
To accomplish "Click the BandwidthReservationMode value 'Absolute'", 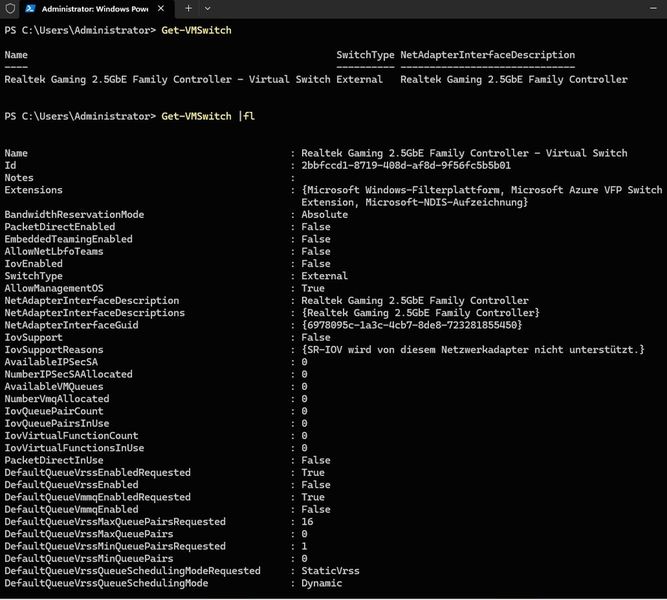I will coord(325,215).
